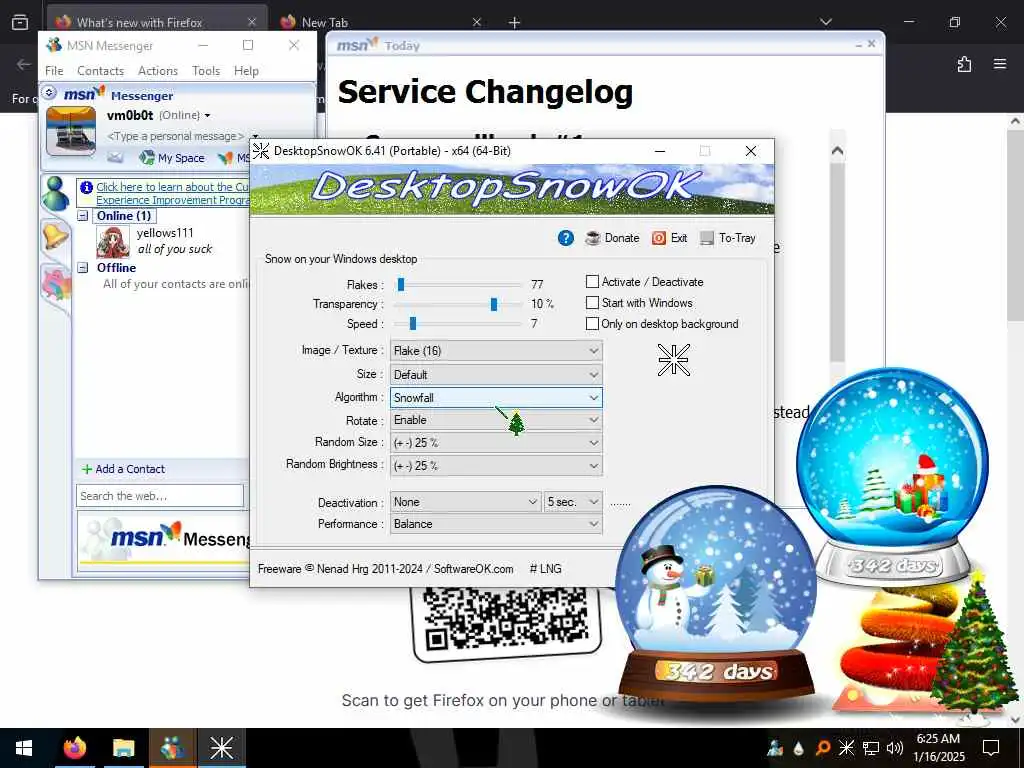Open the Deactivation dropdown showing None
The width and height of the screenshot is (1024, 768).
pyautogui.click(x=466, y=502)
